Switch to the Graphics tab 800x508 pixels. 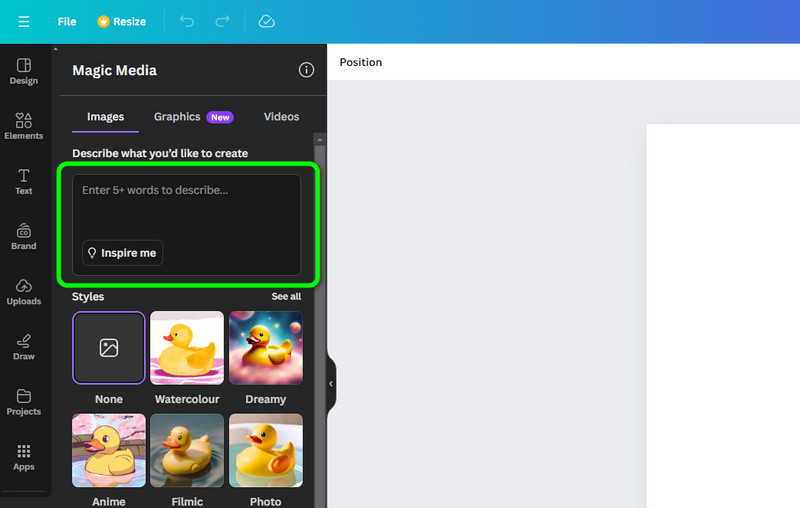point(193,117)
